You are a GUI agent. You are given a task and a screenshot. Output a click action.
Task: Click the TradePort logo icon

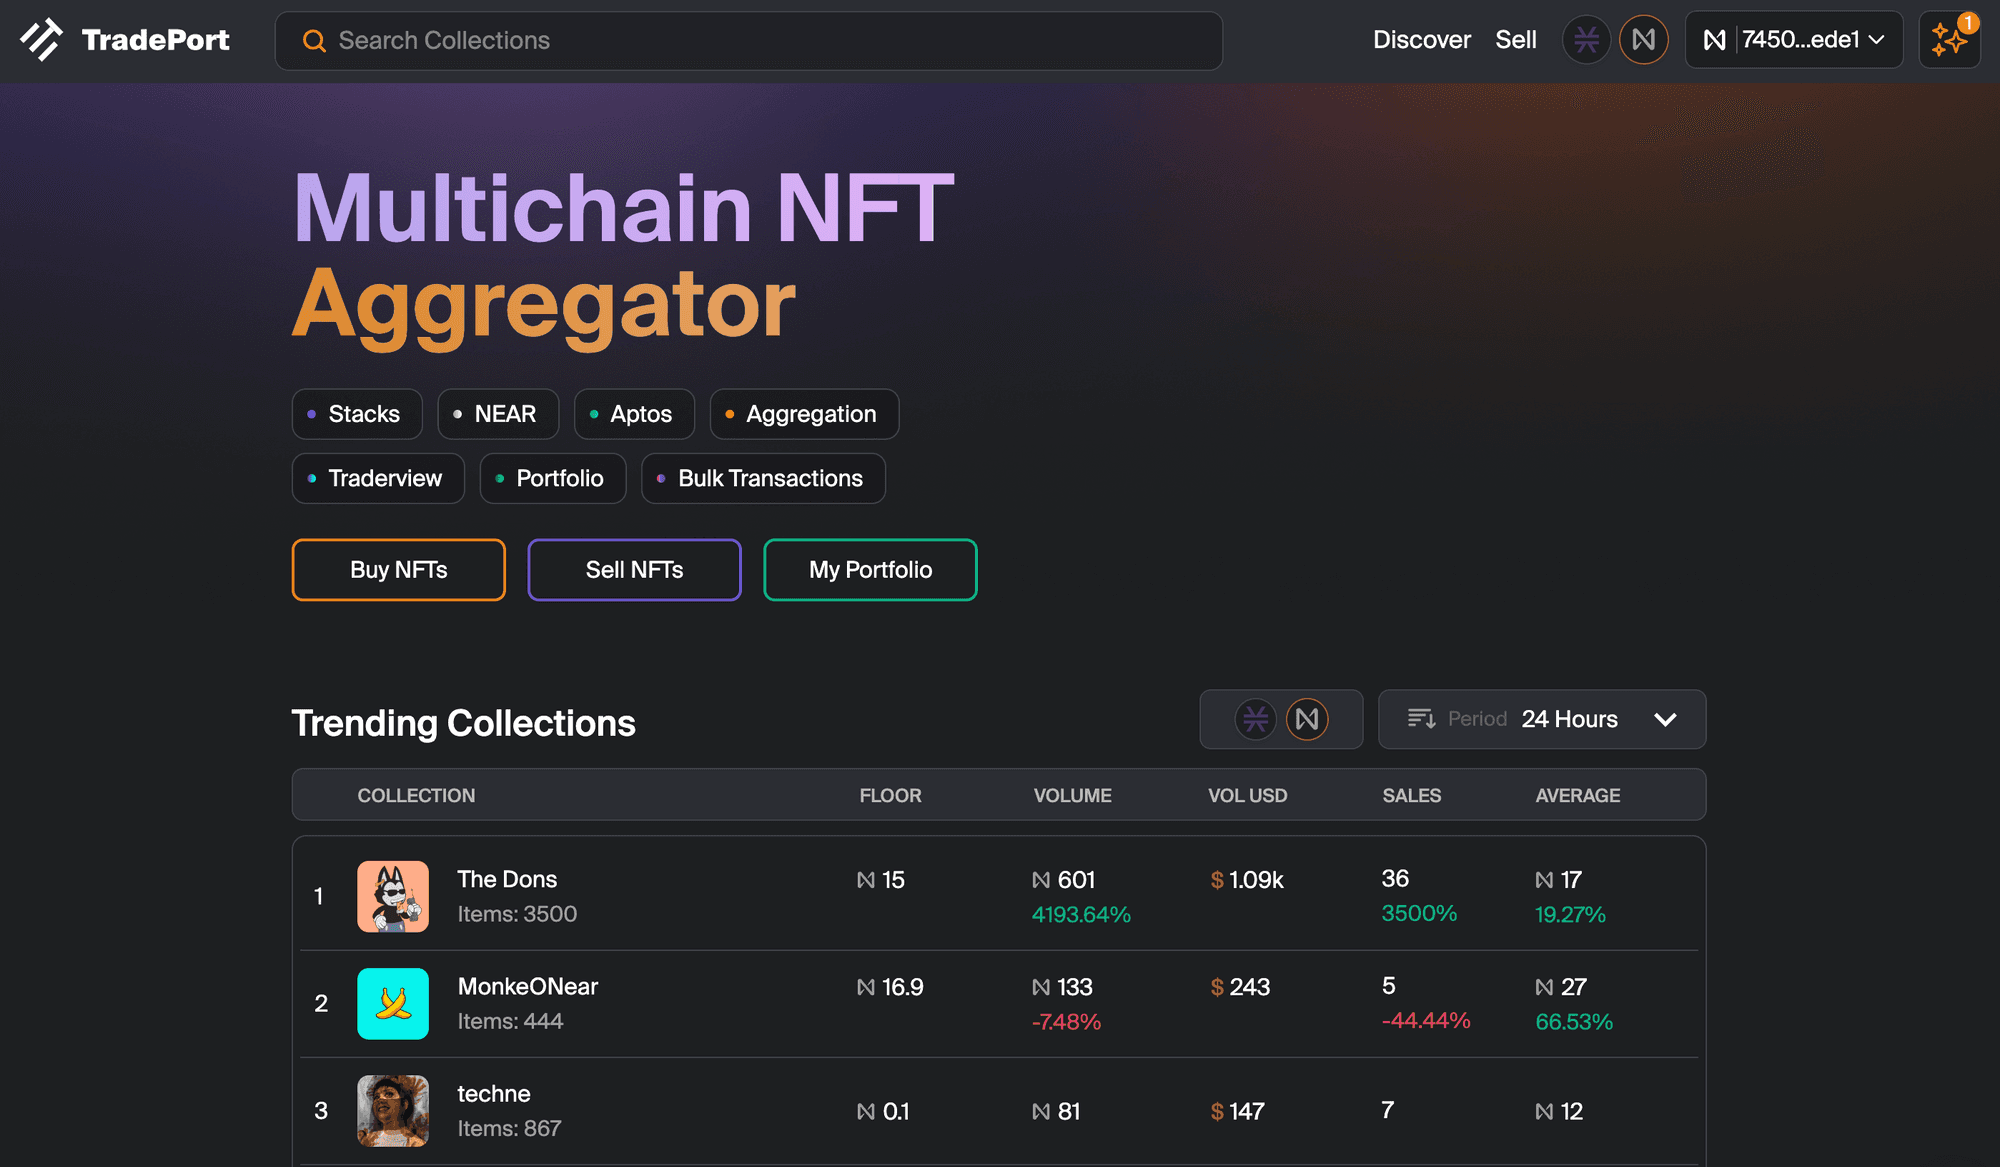41,40
